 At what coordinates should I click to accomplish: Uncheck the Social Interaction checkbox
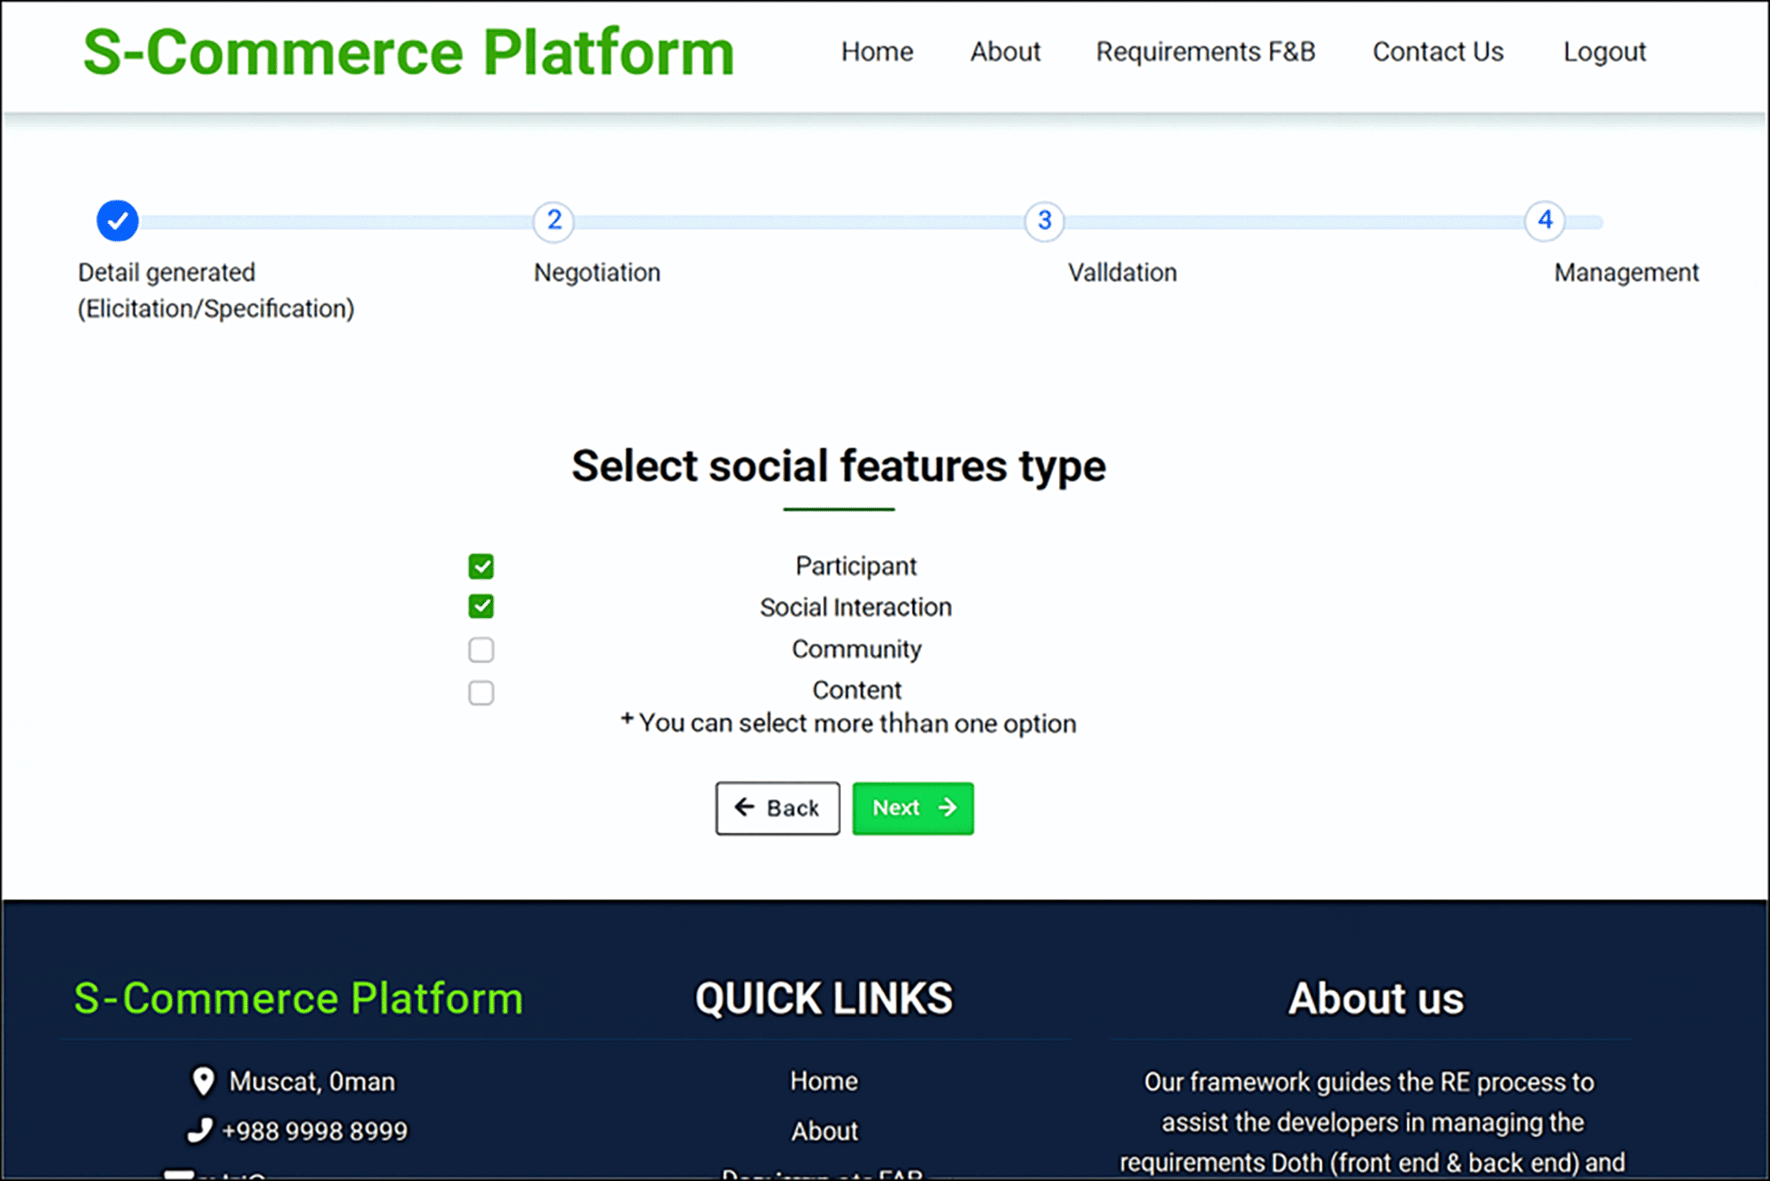click(481, 607)
